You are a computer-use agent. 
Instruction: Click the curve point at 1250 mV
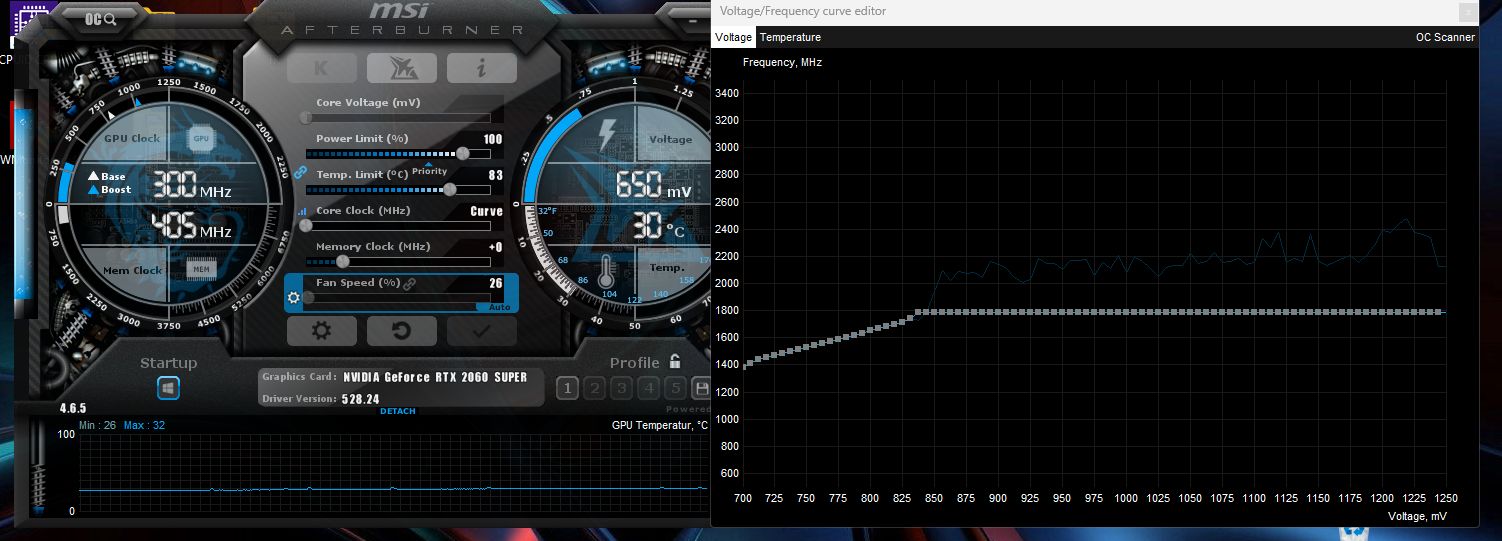click(1441, 312)
